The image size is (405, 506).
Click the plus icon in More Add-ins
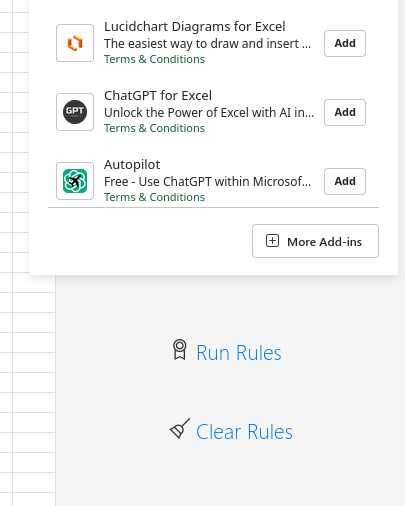272,241
